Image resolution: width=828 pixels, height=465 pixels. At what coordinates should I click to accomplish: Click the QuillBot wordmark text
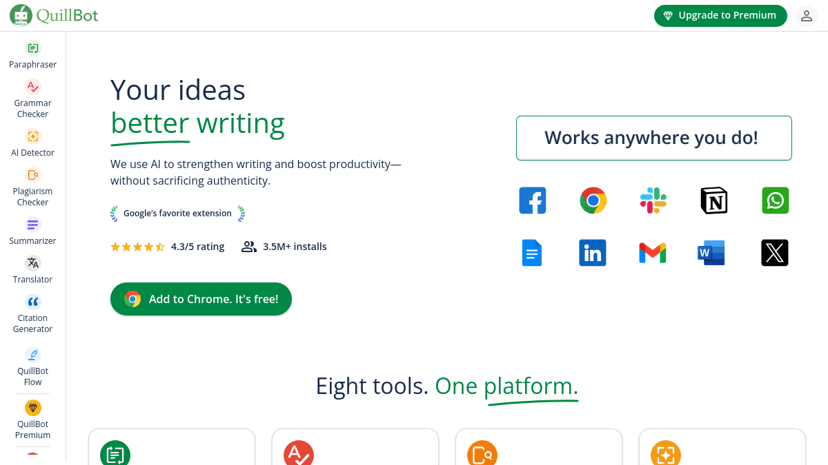67,15
